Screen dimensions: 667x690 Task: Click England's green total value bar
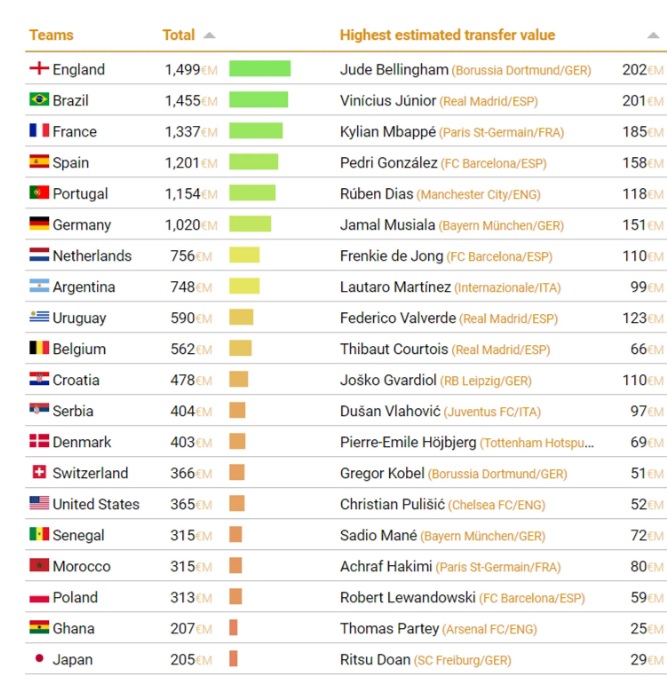tap(260, 69)
